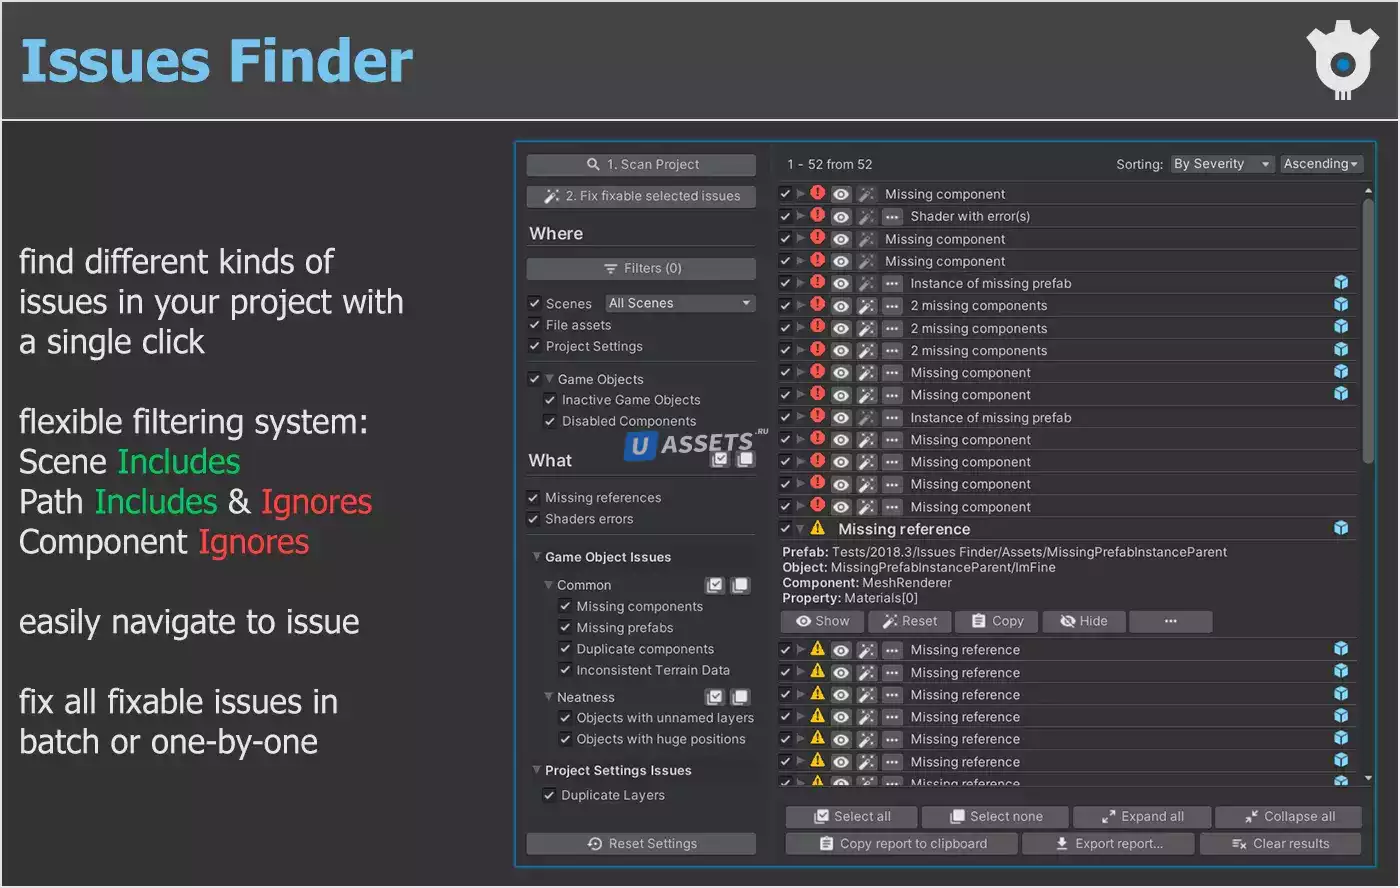Toggle the File assets checkbox
This screenshot has width=1400, height=888.
point(535,324)
